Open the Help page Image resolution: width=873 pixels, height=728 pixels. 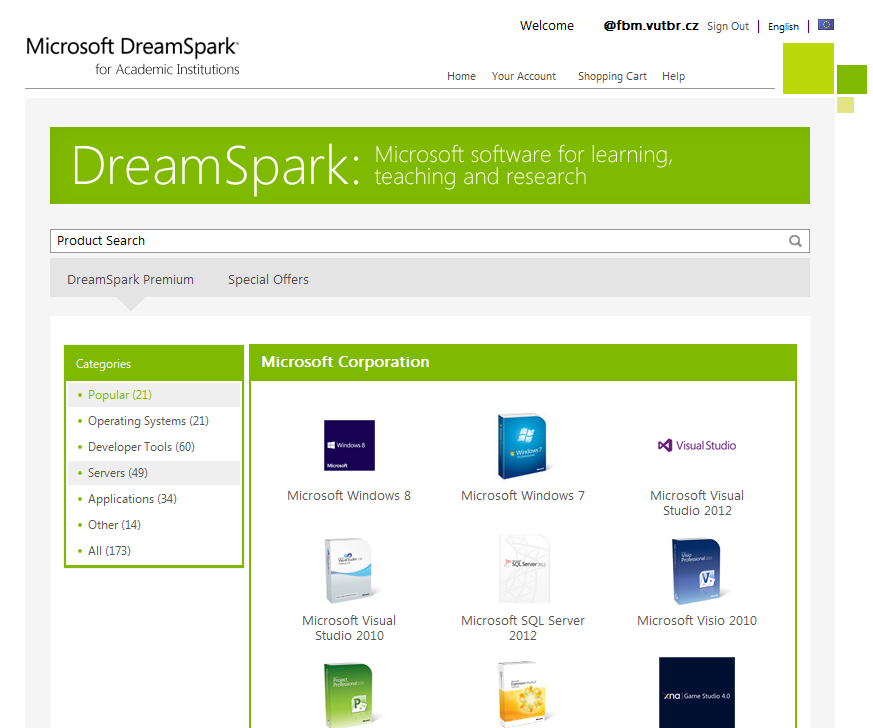tap(673, 76)
